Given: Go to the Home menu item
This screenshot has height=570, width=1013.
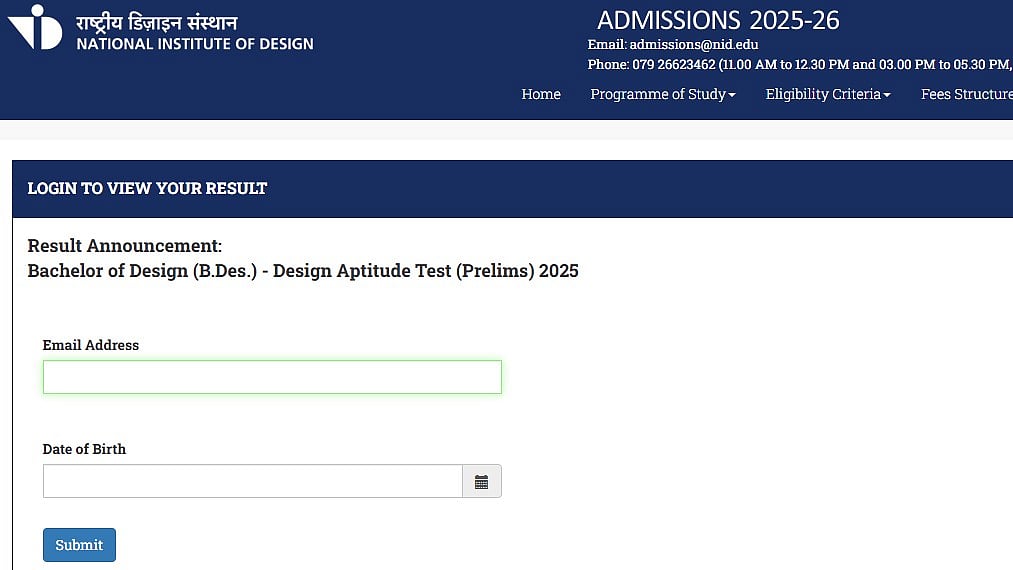Looking at the screenshot, I should click(x=541, y=94).
